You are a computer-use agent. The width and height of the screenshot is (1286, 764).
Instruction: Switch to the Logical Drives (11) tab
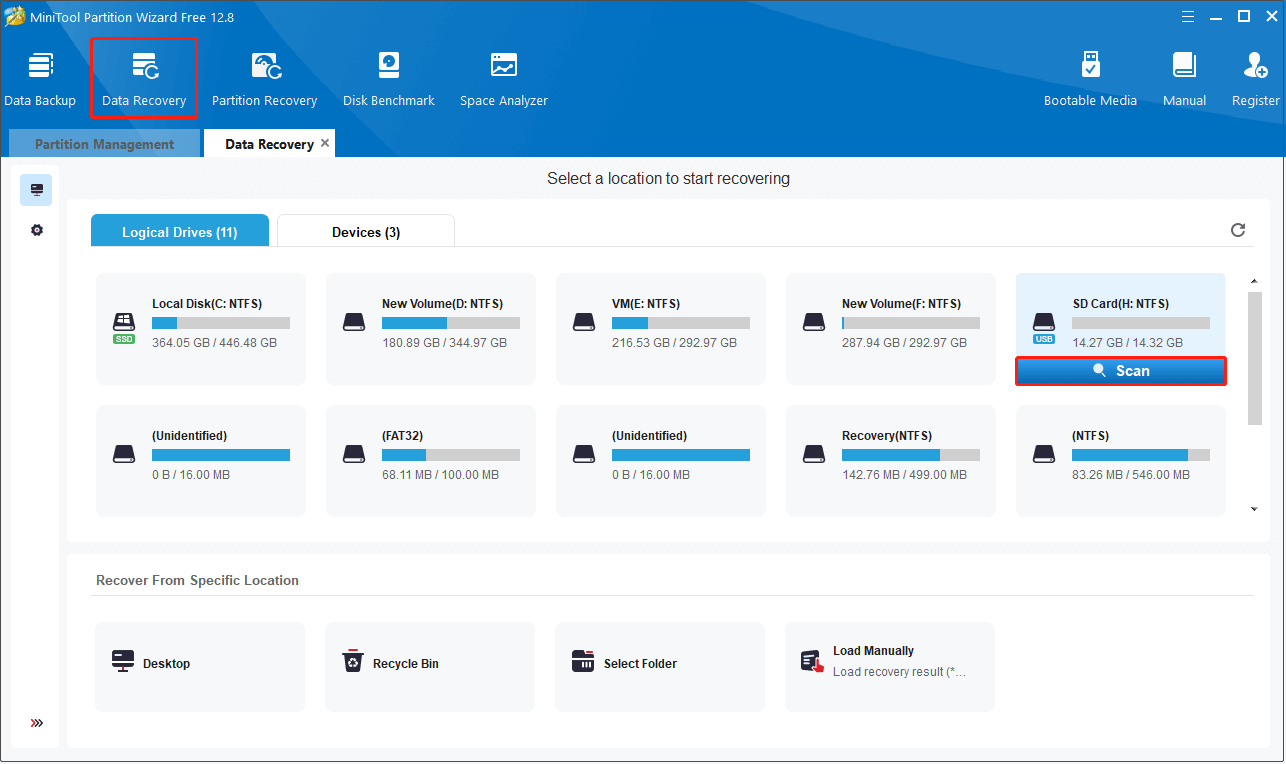click(180, 231)
